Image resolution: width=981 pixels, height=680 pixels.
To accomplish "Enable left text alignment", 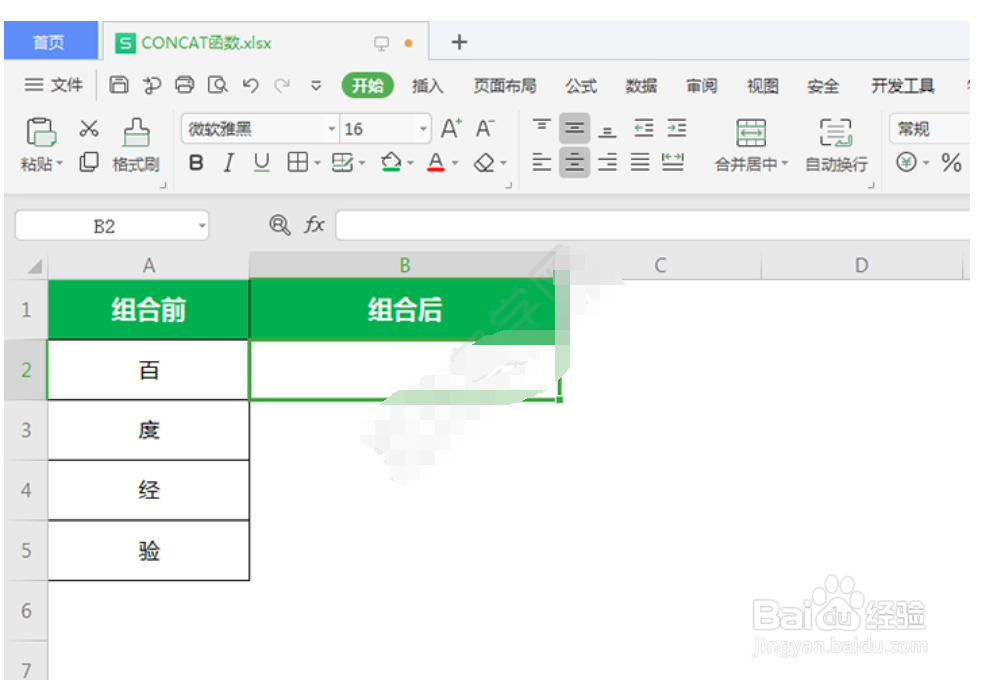I will point(541,162).
